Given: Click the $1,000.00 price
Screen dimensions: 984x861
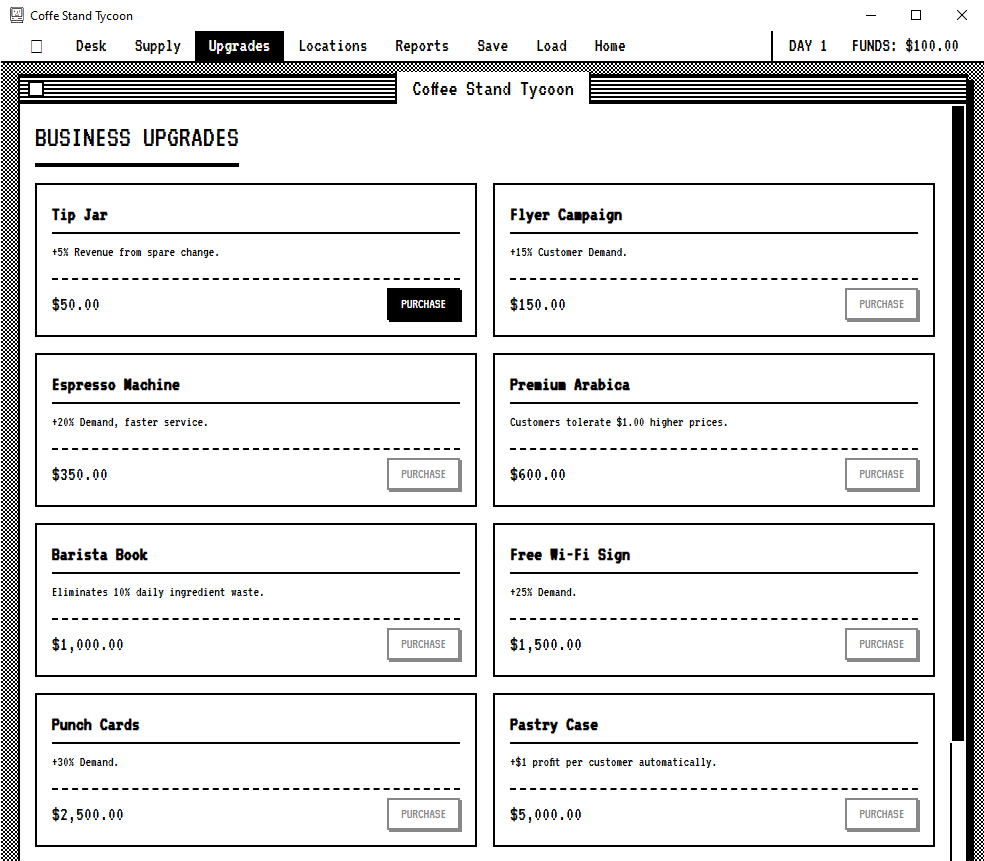Looking at the screenshot, I should pyautogui.click(x=88, y=645).
